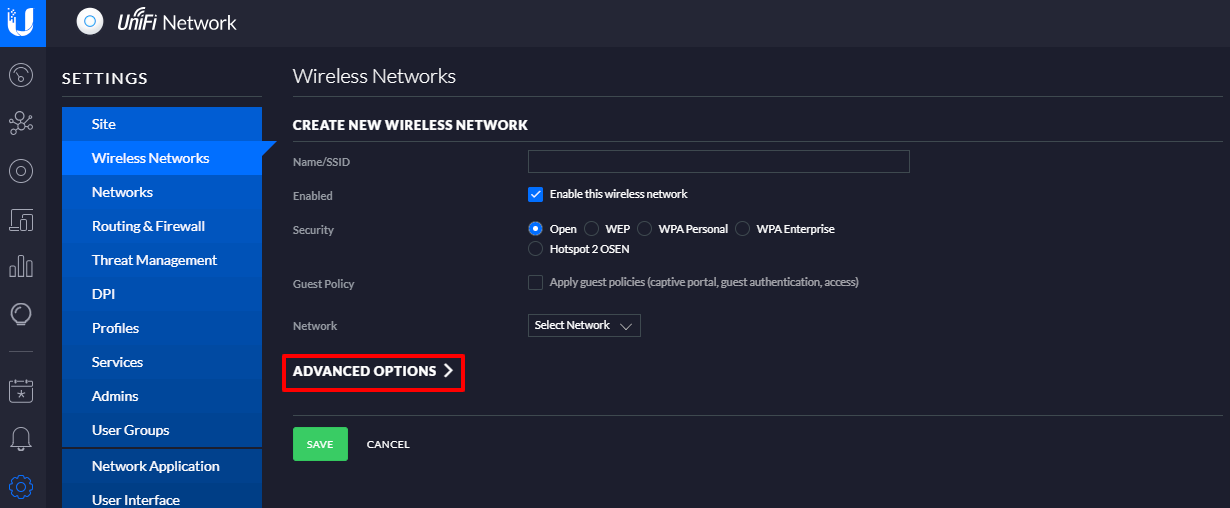Open the Topology nodes icon
The height and width of the screenshot is (508, 1230).
21,122
